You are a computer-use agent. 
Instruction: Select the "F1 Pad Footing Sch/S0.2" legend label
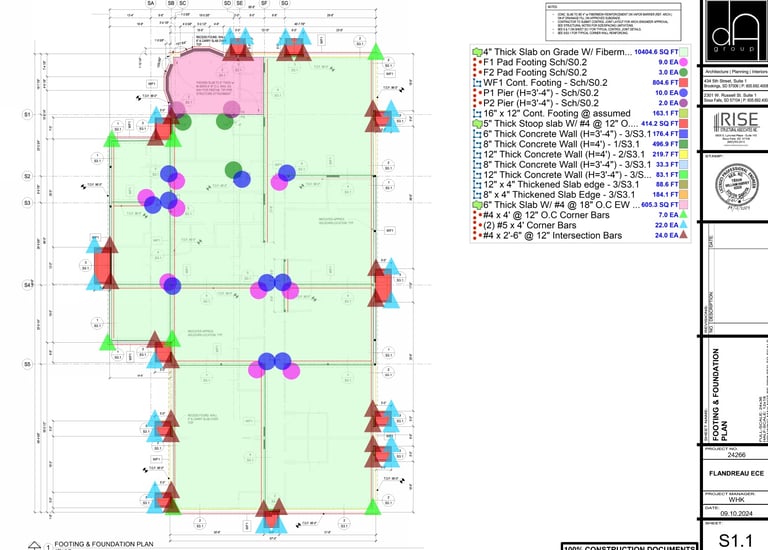[535, 62]
